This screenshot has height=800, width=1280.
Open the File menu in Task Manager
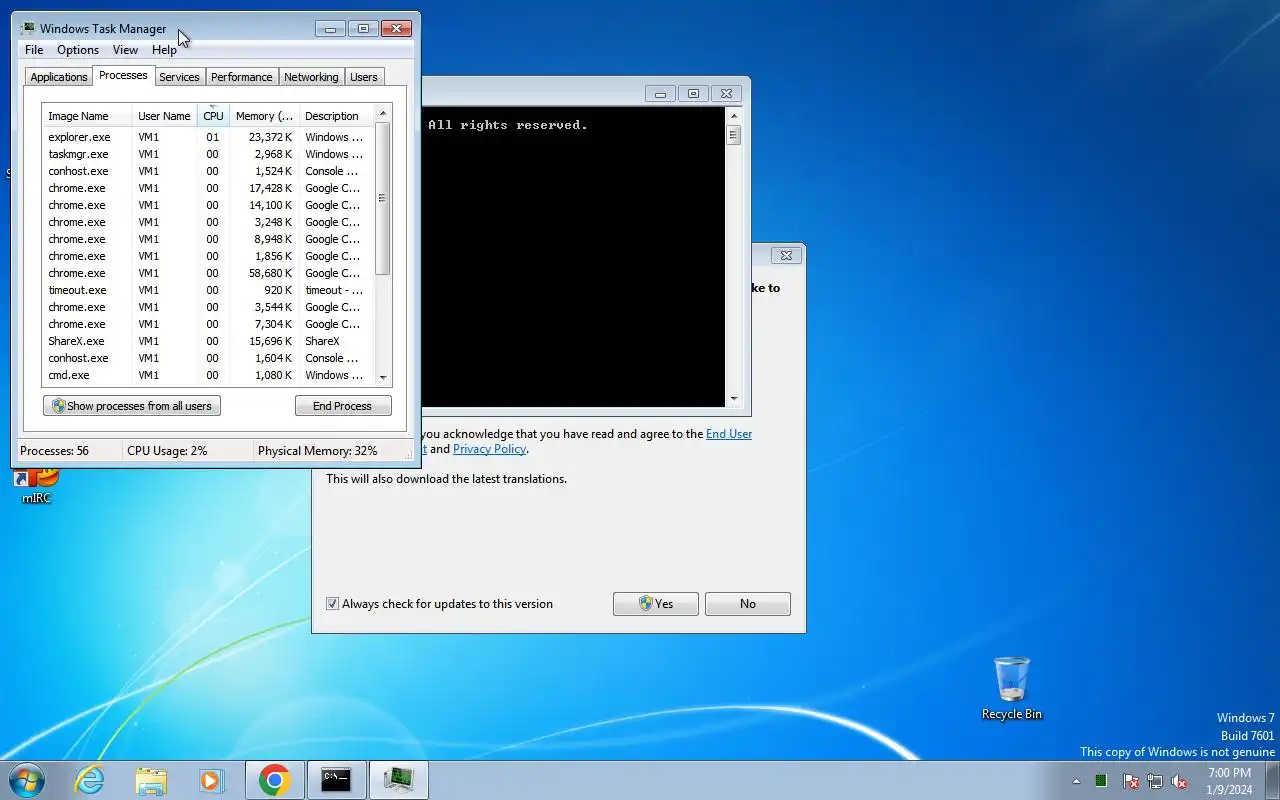click(34, 50)
